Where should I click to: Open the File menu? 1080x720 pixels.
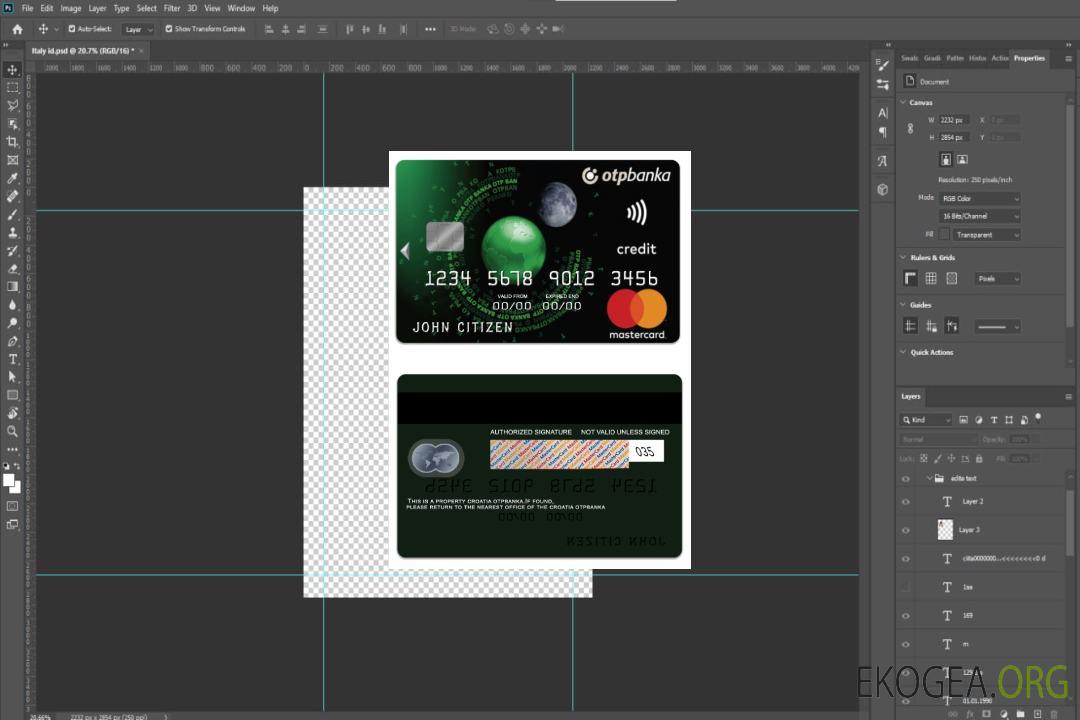pyautogui.click(x=28, y=8)
